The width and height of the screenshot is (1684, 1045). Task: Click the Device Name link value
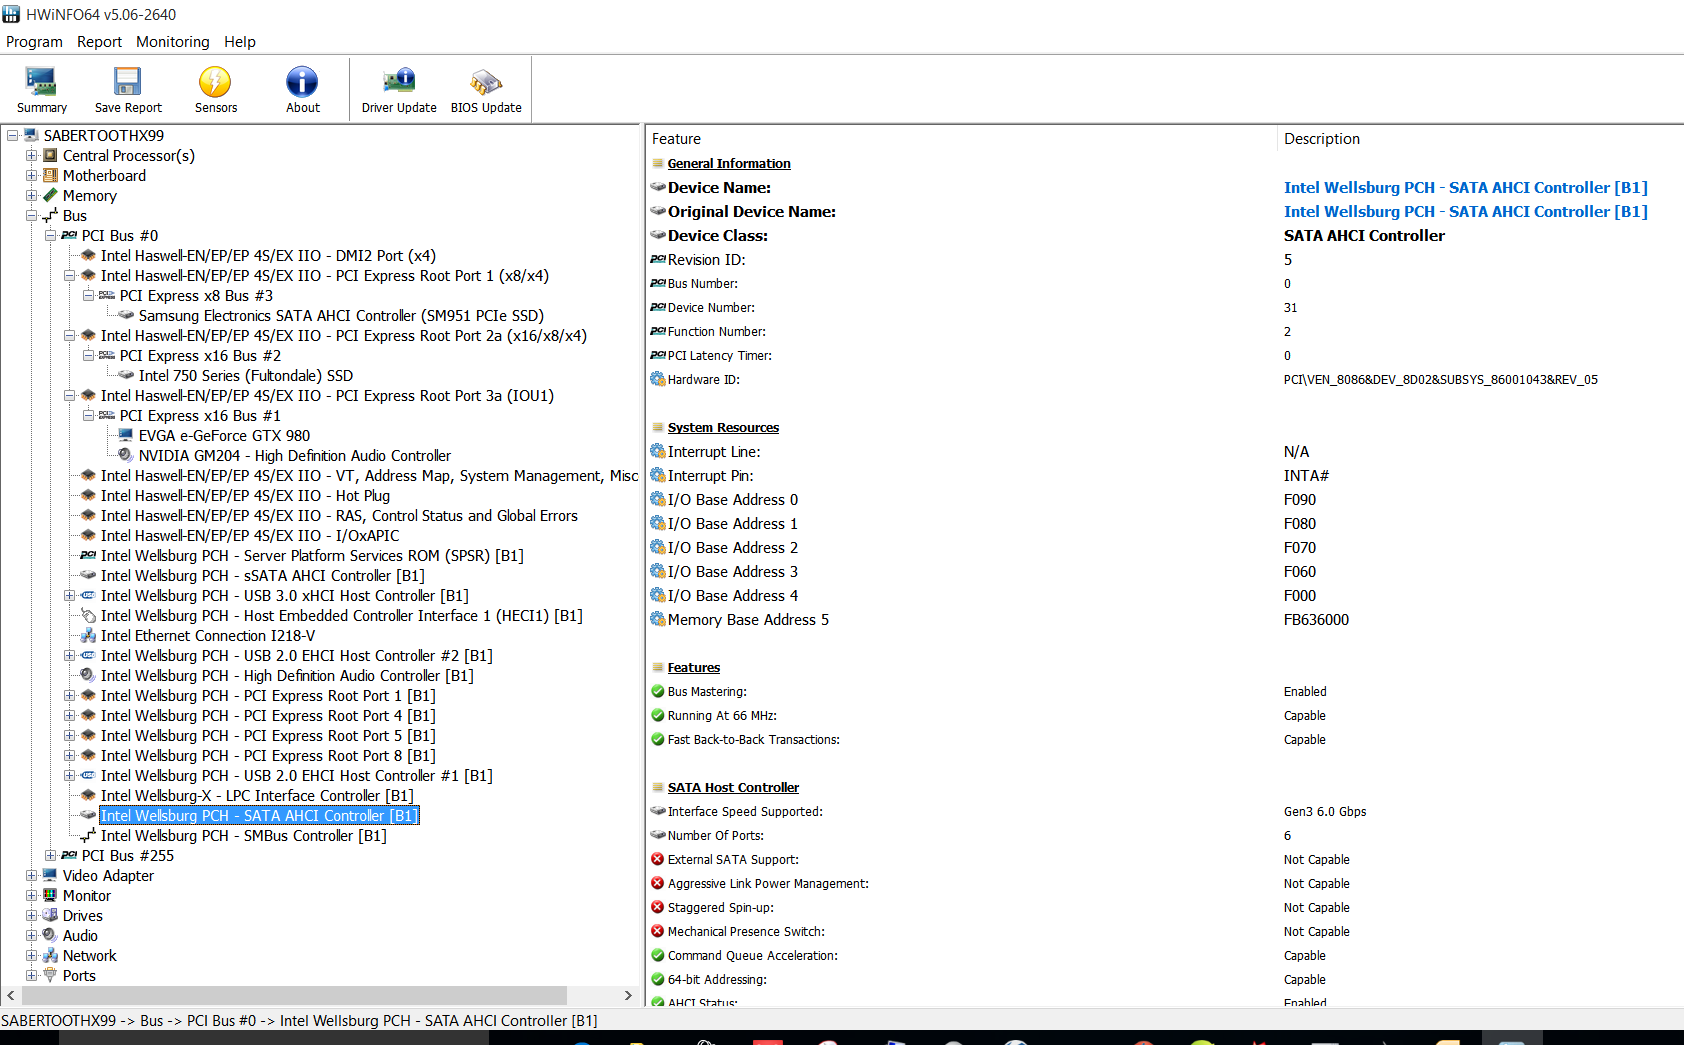tap(1466, 188)
